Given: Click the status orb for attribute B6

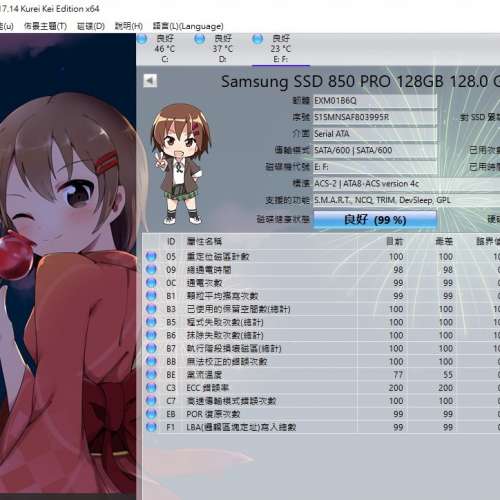Looking at the screenshot, I should point(151,335).
